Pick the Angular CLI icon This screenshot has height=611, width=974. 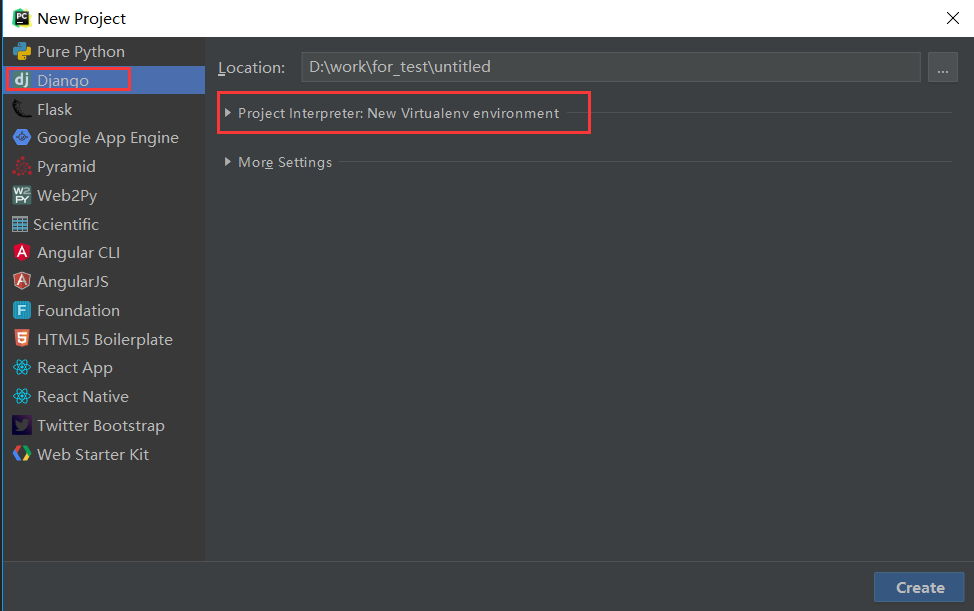point(21,253)
